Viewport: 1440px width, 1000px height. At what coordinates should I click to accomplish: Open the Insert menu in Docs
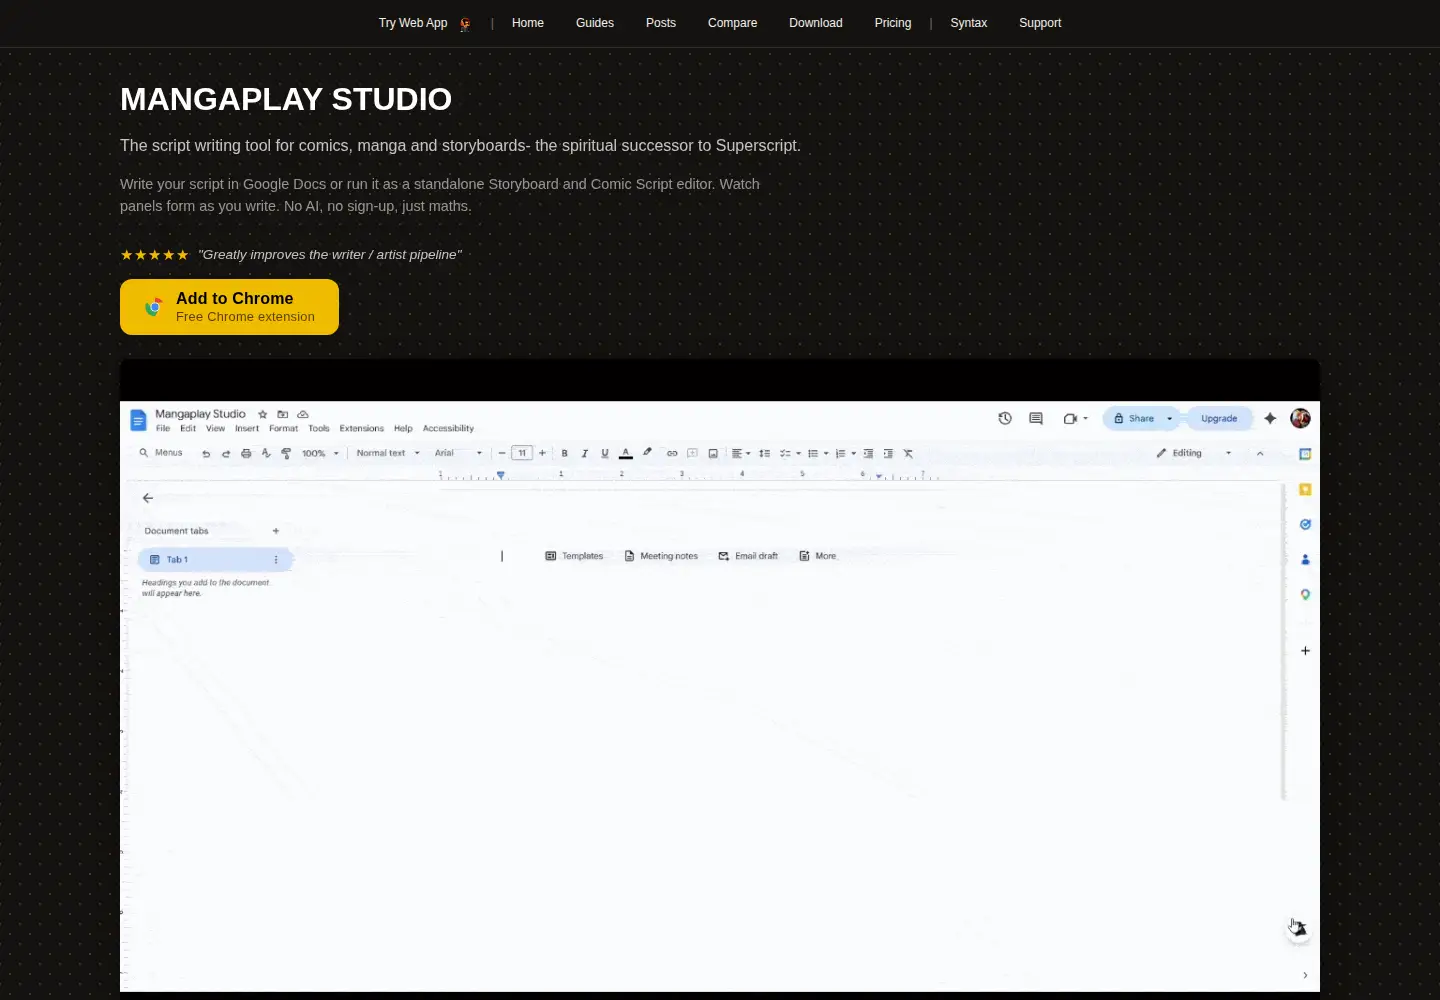pos(247,428)
